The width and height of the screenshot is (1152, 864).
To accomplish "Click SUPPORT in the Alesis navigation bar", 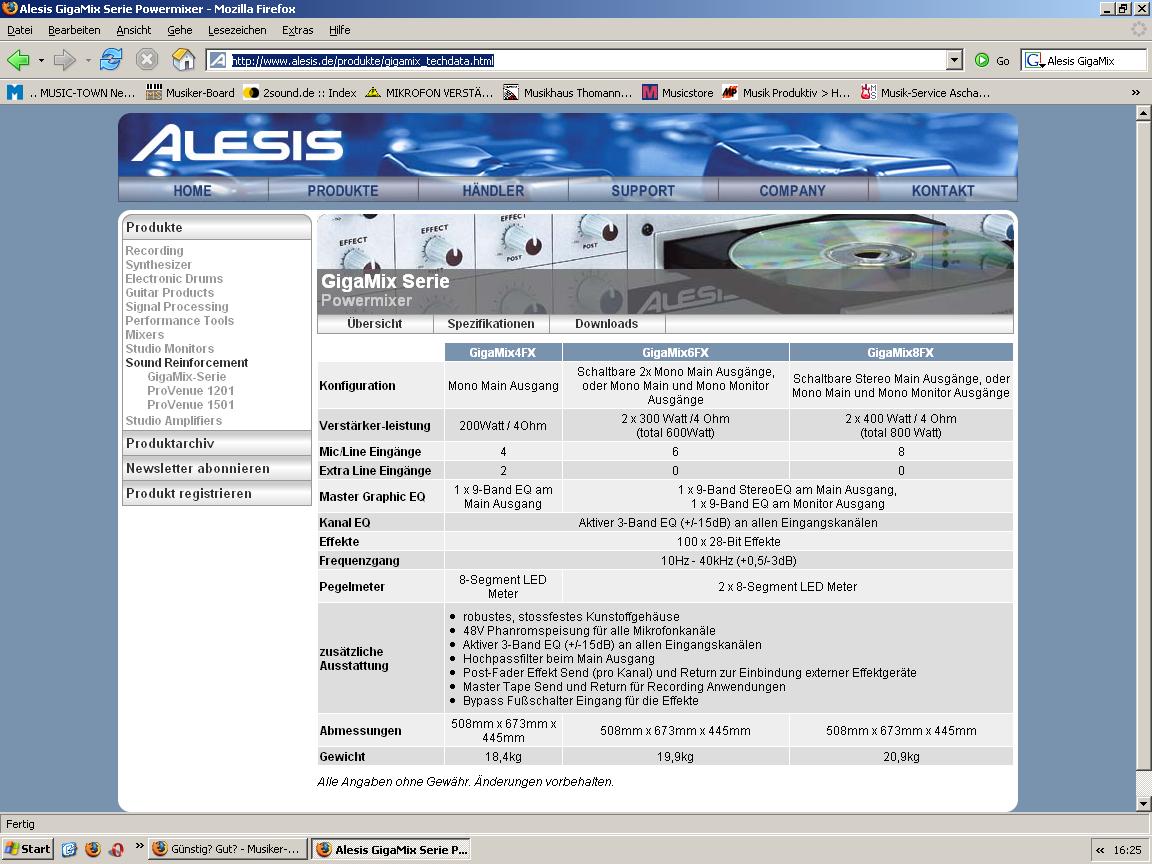I will click(x=643, y=190).
